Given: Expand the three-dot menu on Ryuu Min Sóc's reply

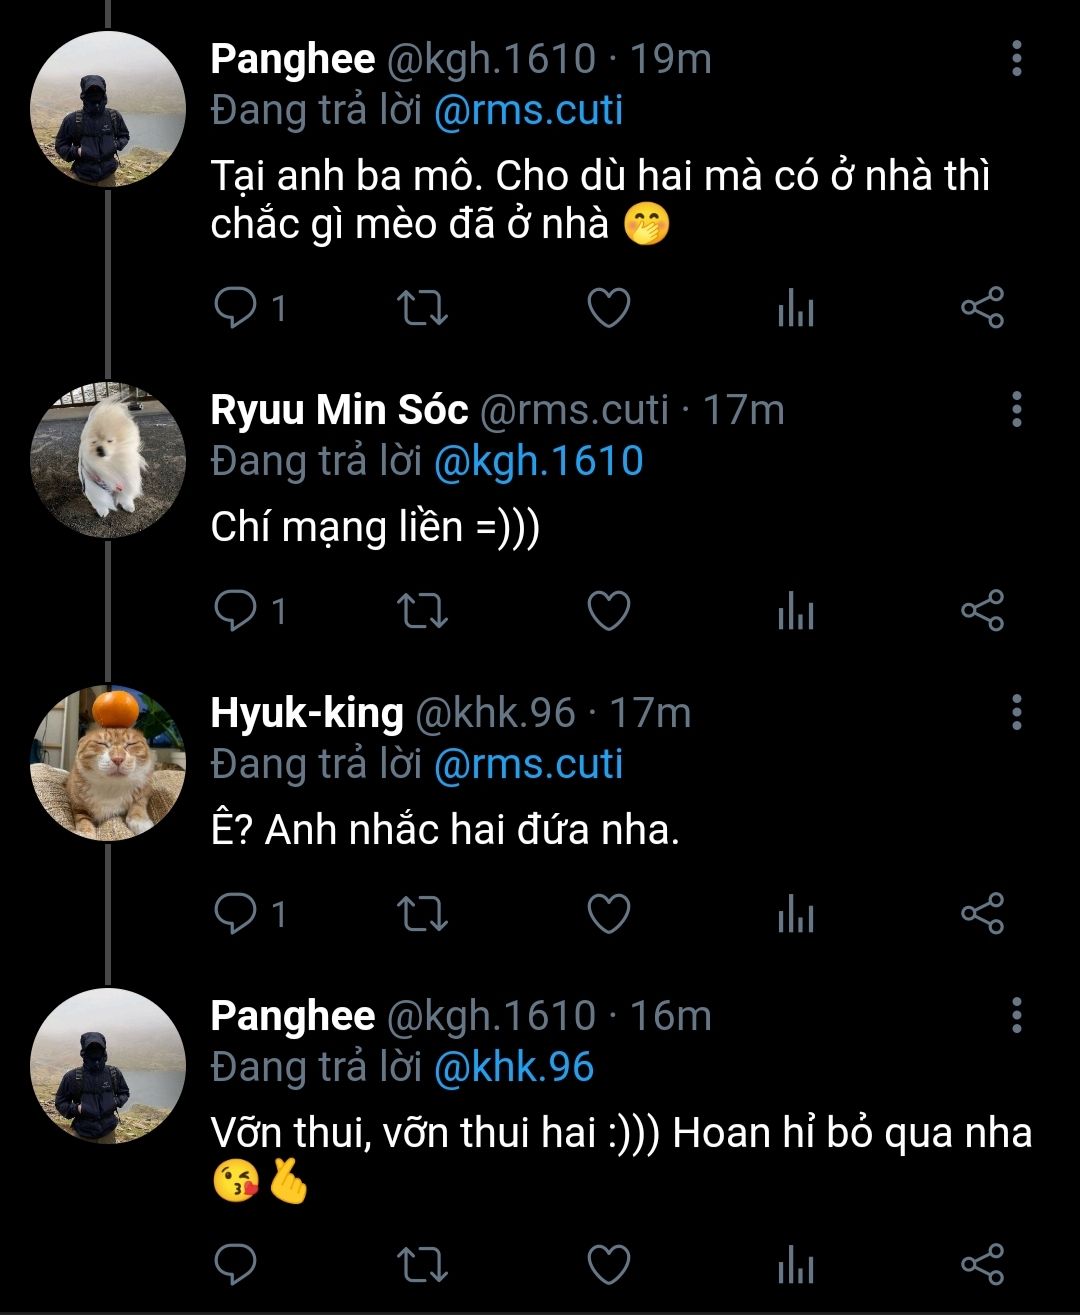Looking at the screenshot, I should coord(1016,409).
